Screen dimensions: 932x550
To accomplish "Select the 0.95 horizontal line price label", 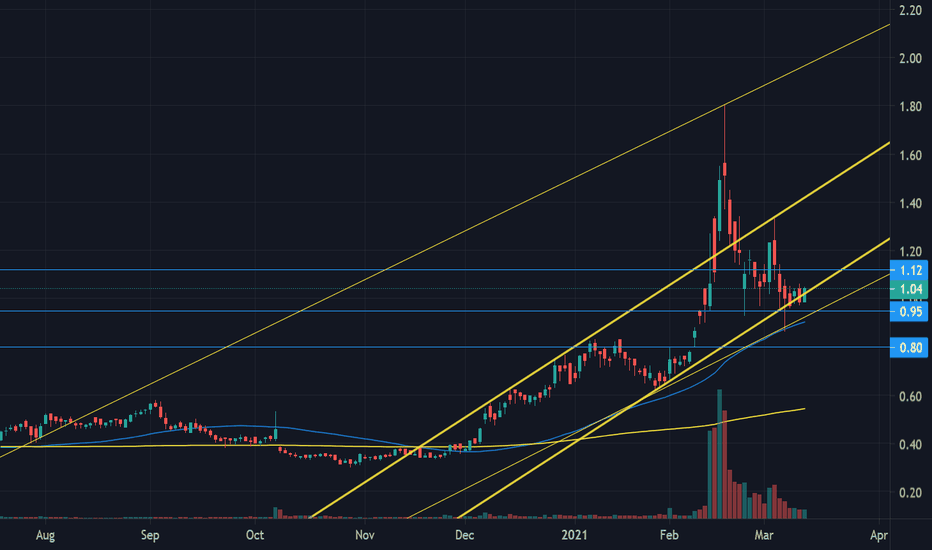I will click(x=909, y=312).
